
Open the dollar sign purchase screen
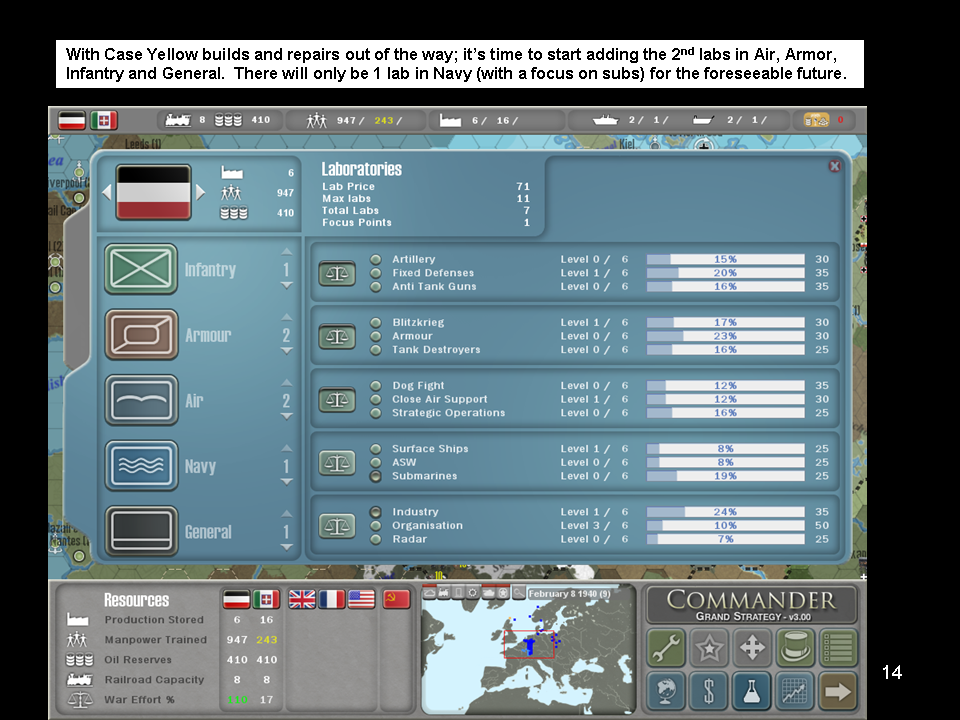tap(710, 690)
